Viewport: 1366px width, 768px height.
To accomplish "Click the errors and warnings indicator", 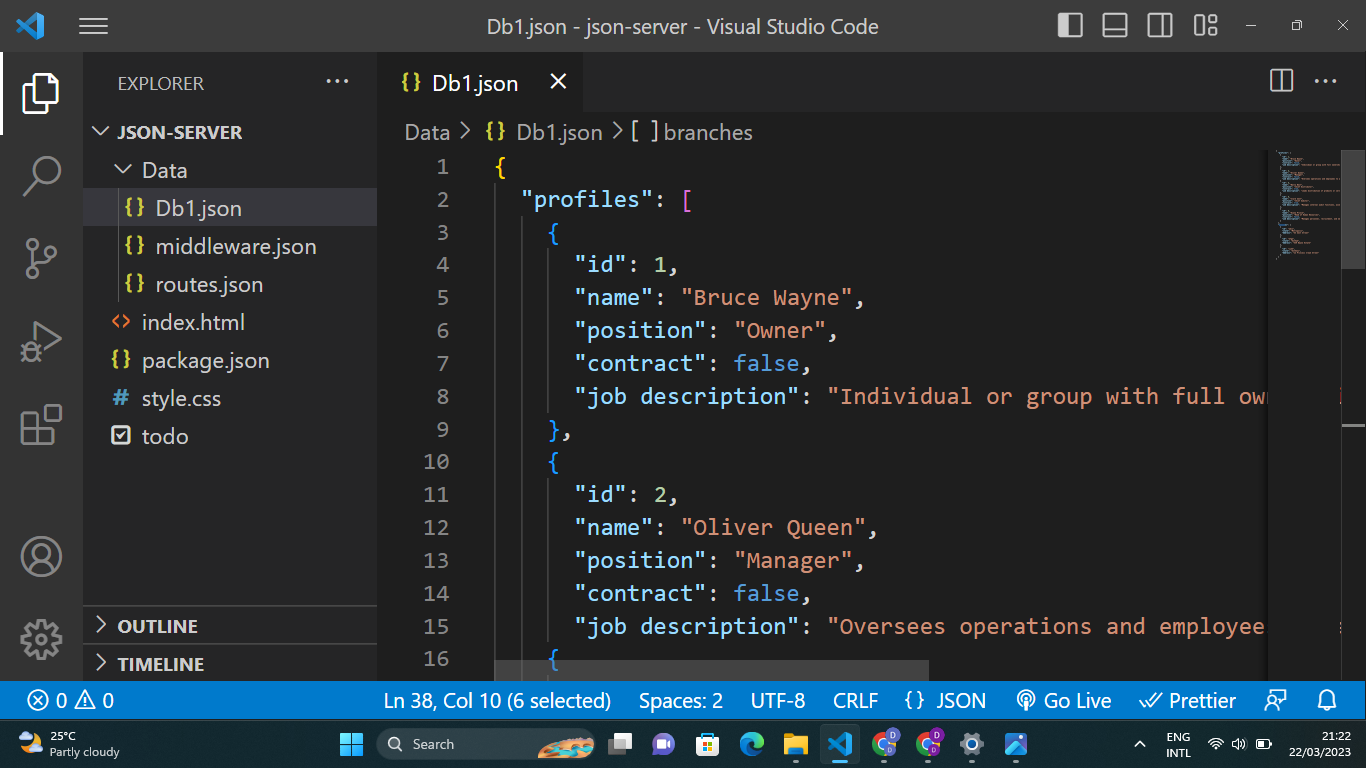I will (x=70, y=700).
